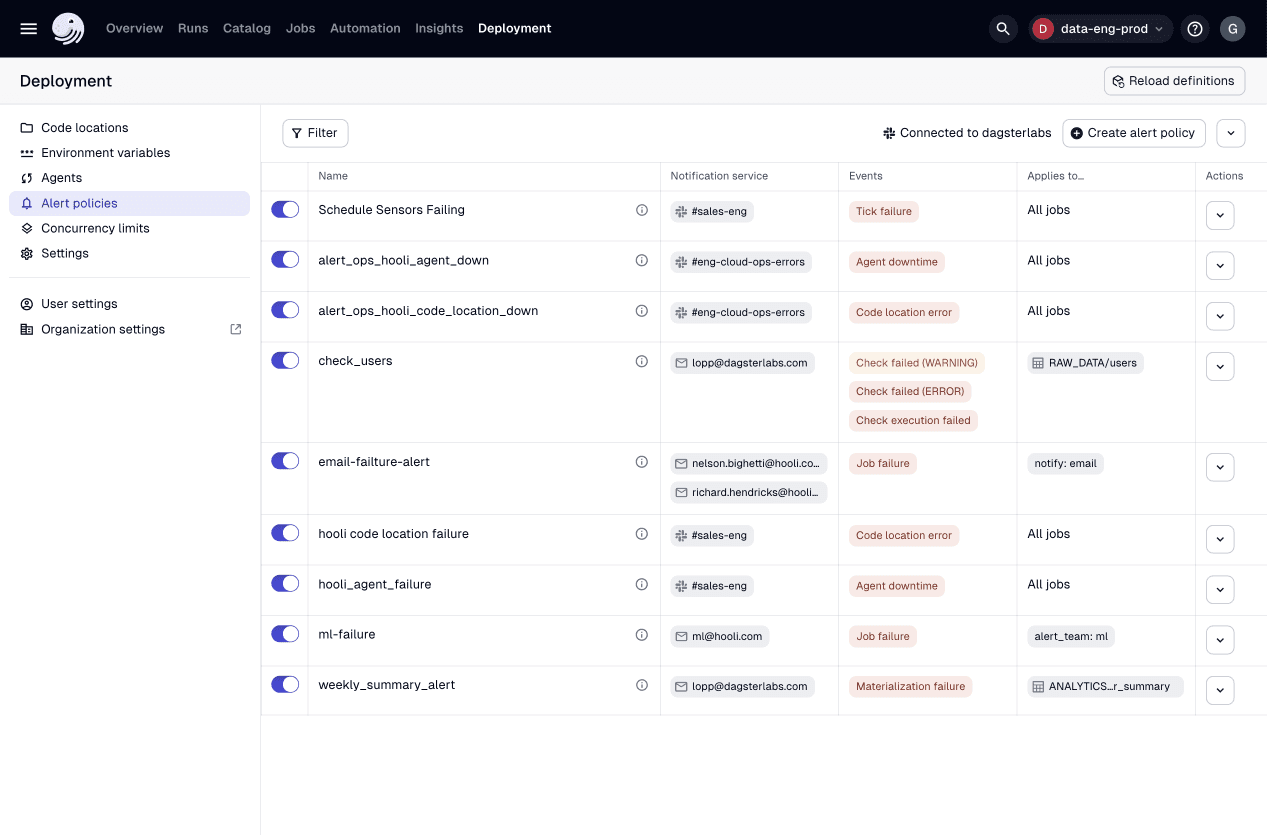This screenshot has width=1267, height=835.
Task: Open the Automation menu item
Action: coord(365,28)
